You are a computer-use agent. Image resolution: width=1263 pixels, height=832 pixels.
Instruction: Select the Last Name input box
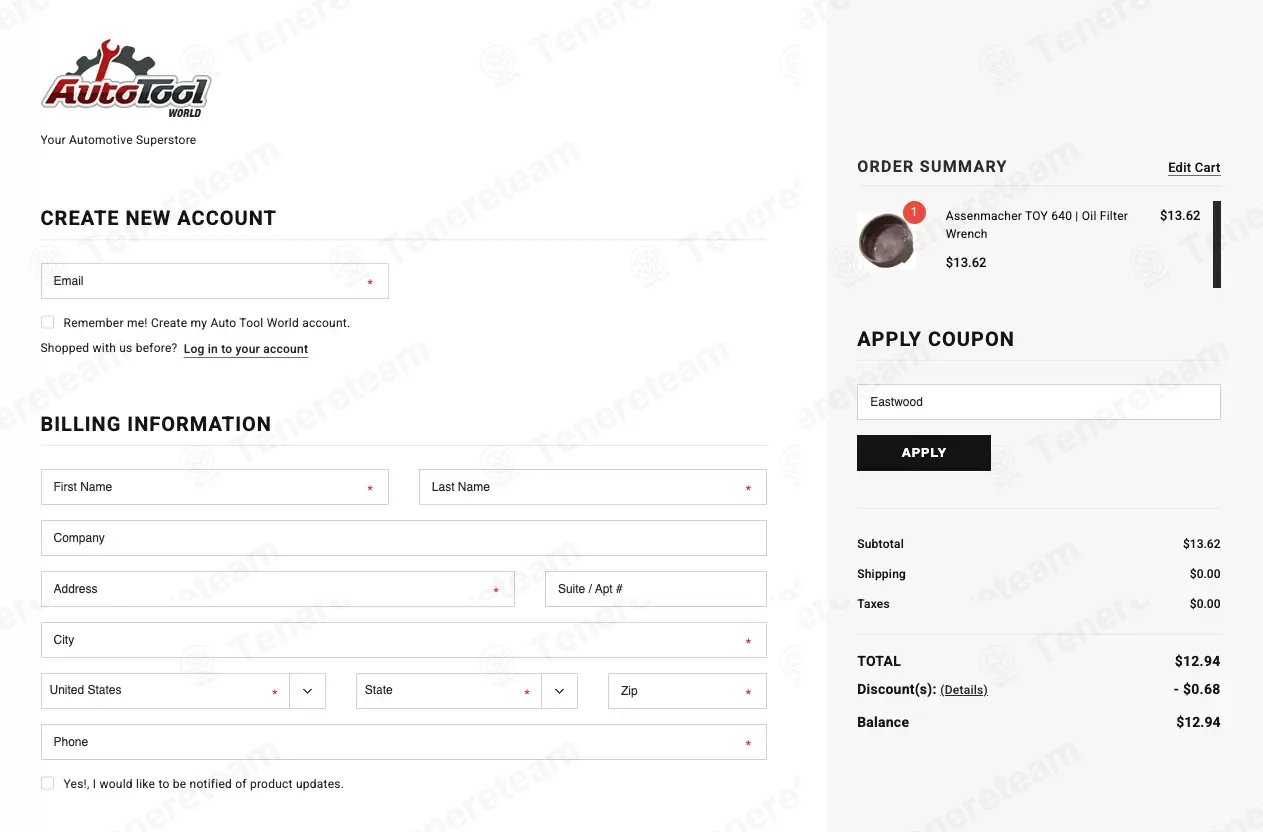pyautogui.click(x=592, y=487)
